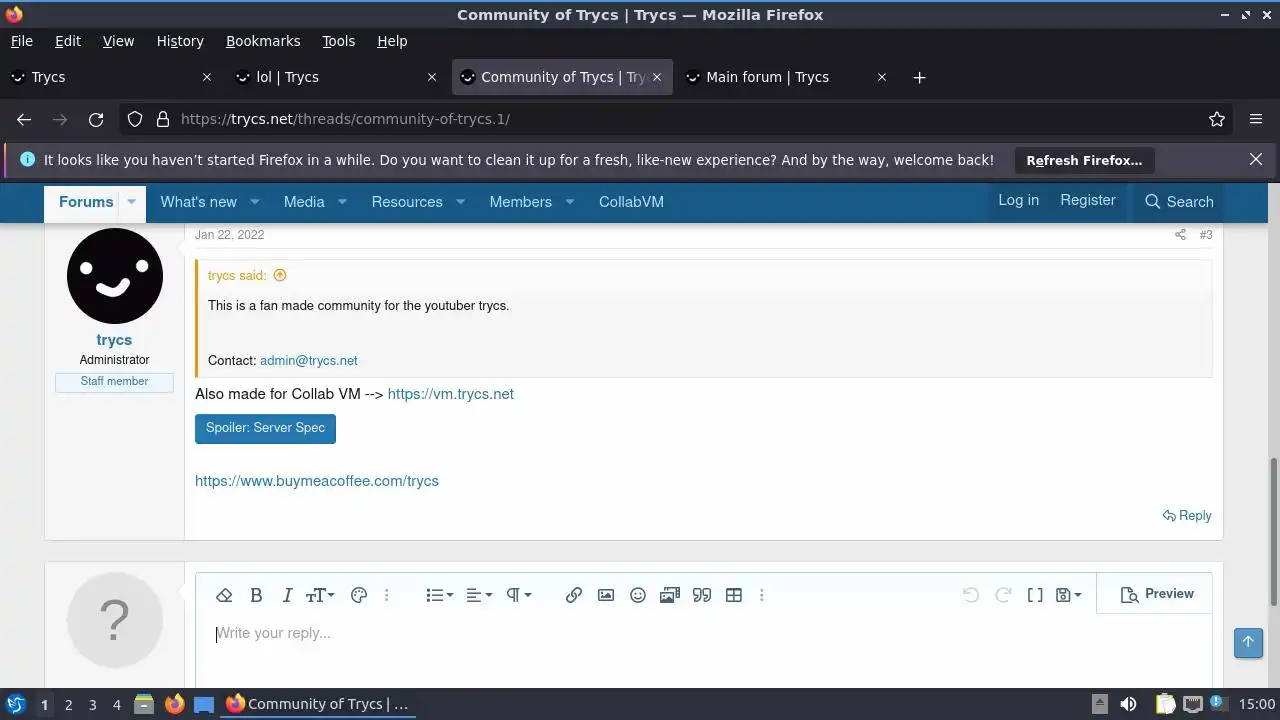Screen dimensions: 1280x720
Task: Click the Write your reply text area
Action: pyautogui.click(x=703, y=650)
